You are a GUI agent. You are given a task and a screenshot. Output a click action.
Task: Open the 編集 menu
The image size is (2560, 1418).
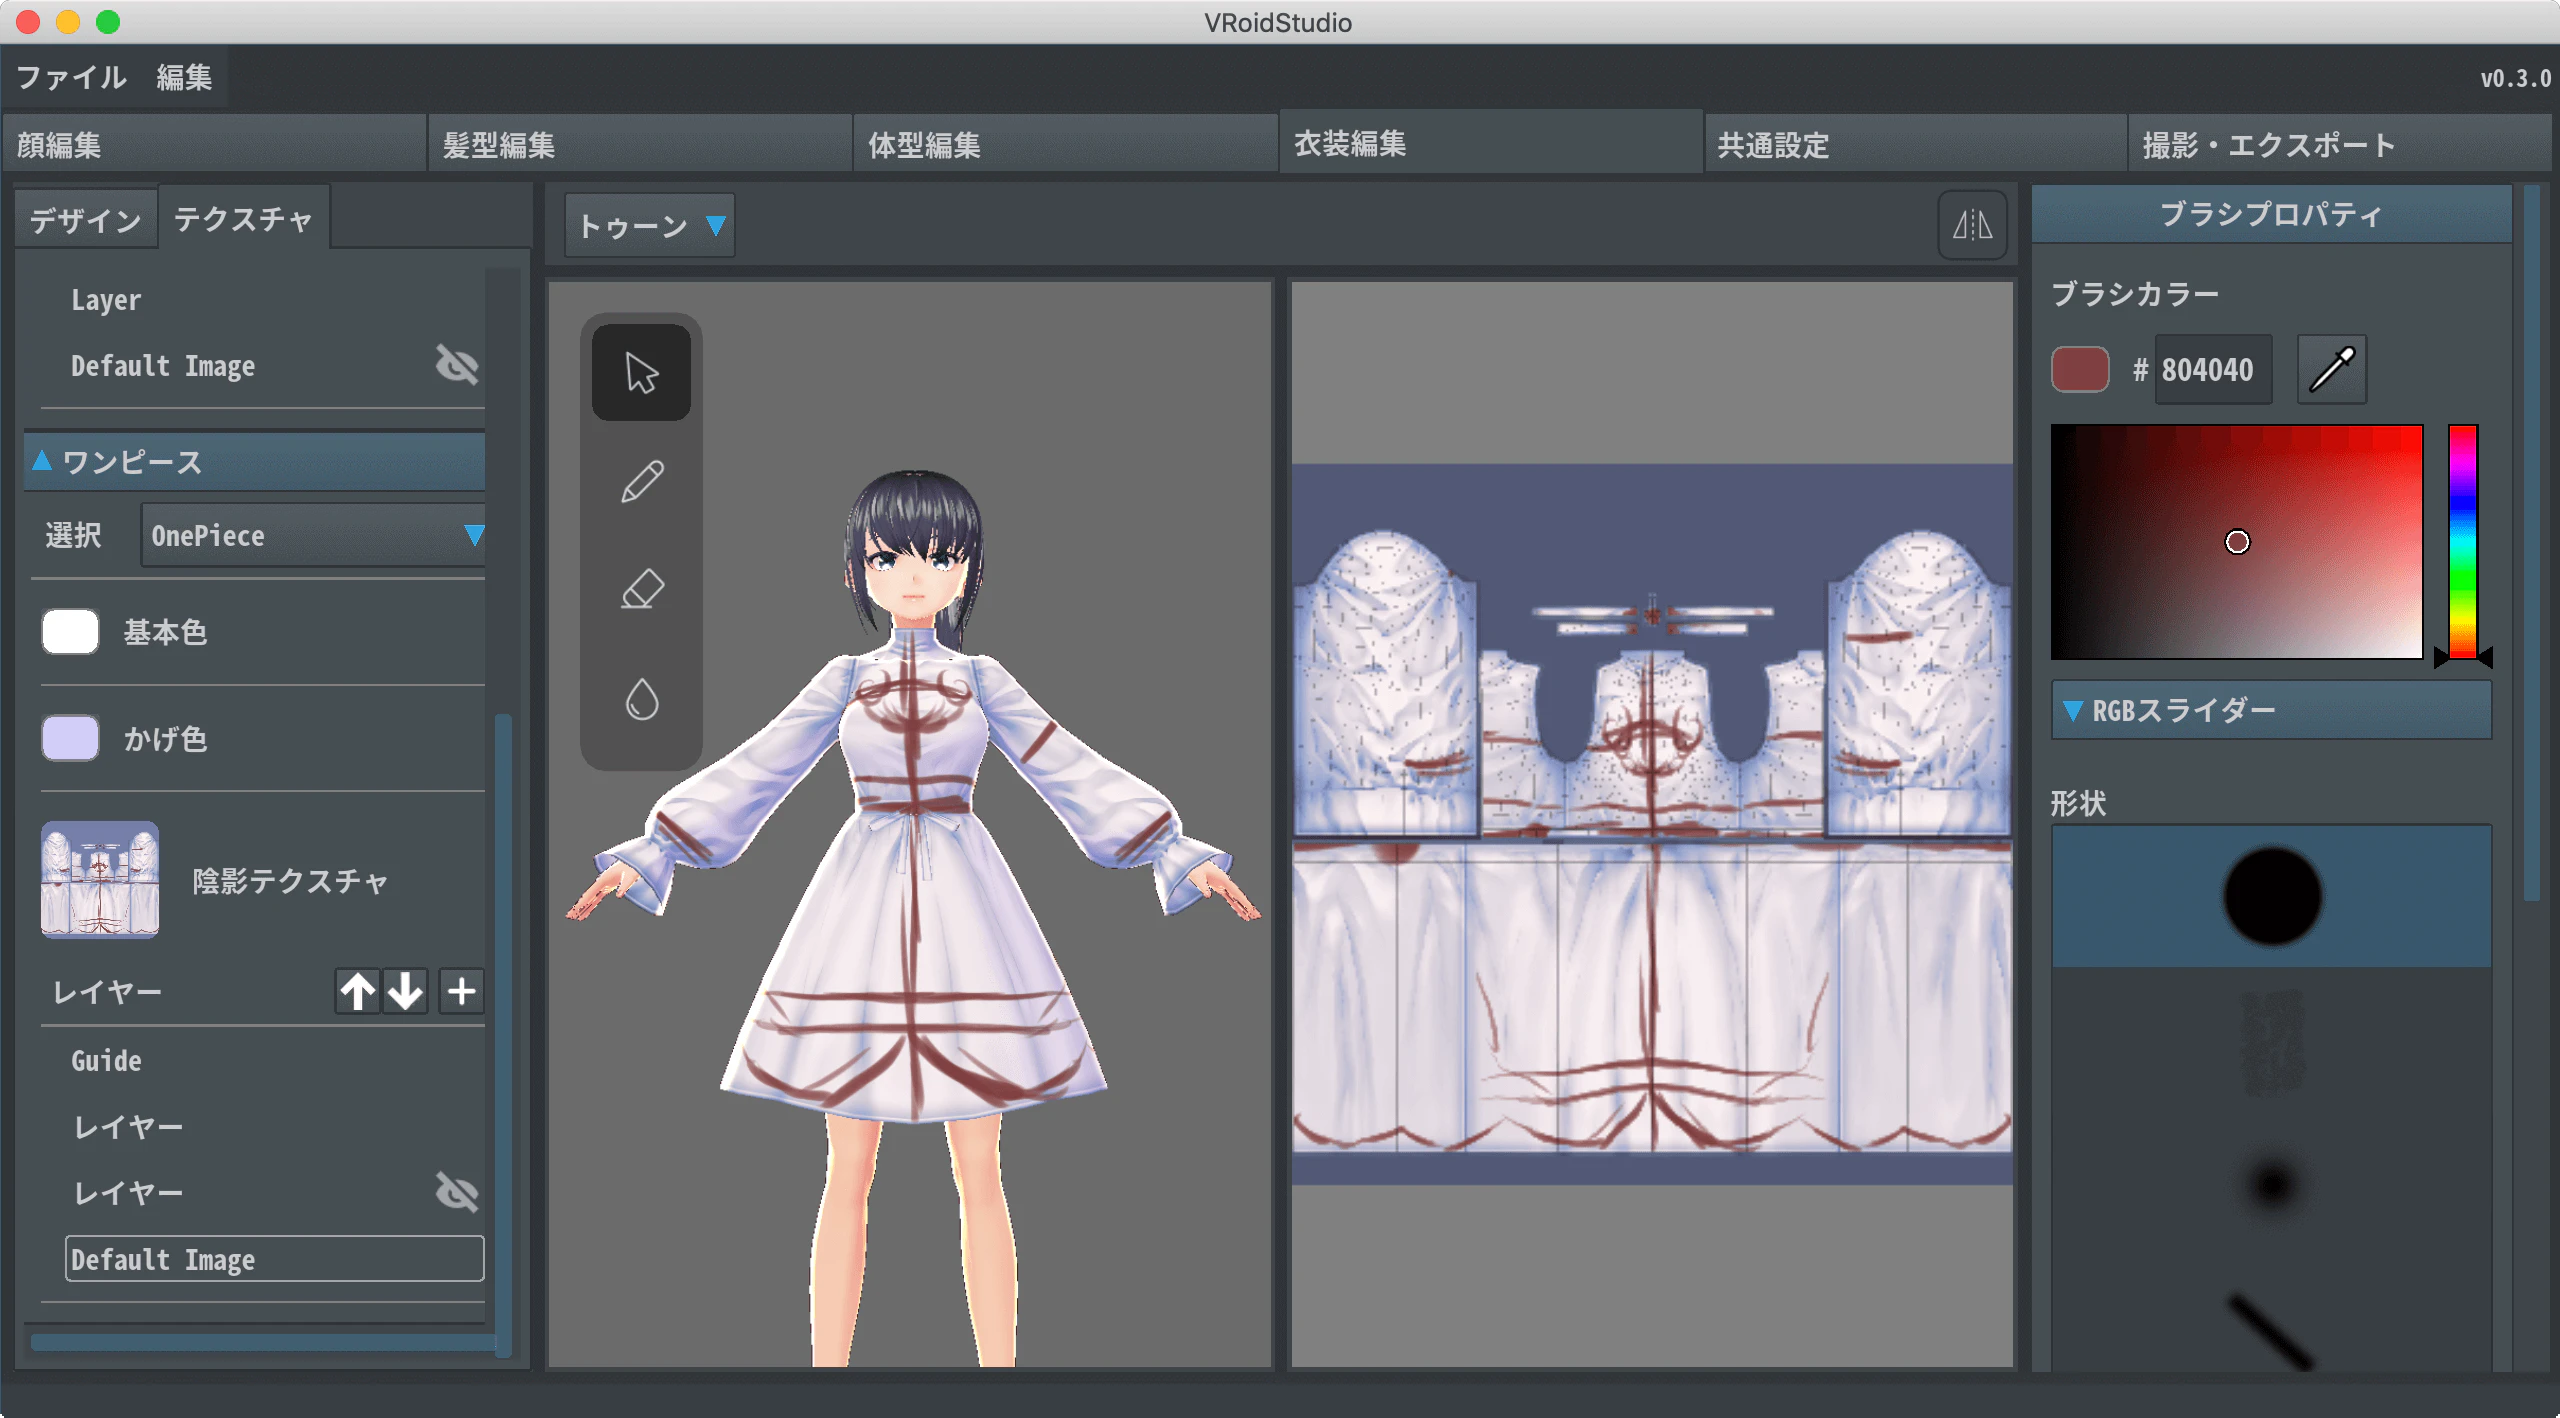tap(184, 77)
